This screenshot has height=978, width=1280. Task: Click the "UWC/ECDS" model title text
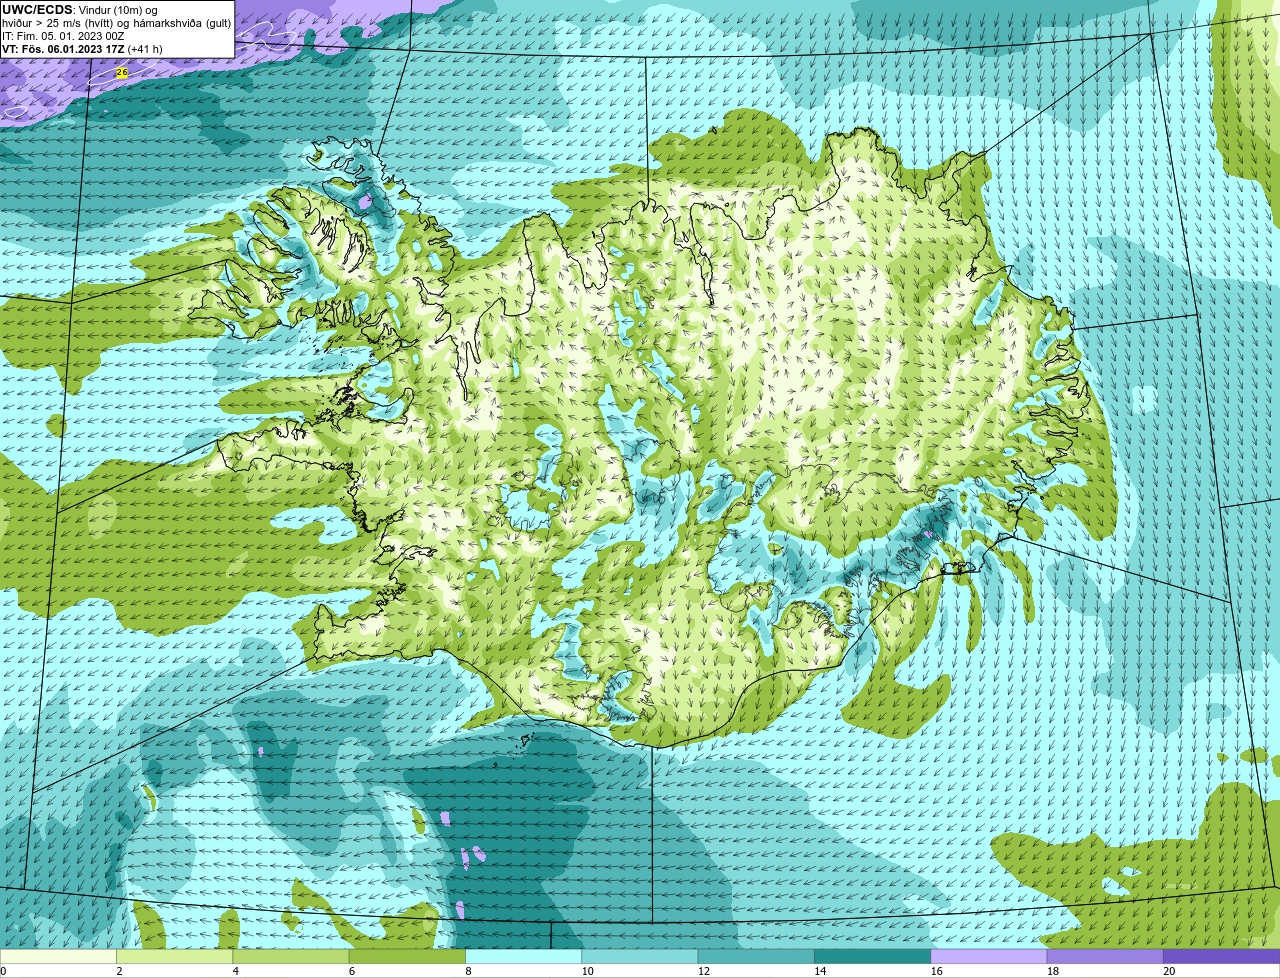37,10
